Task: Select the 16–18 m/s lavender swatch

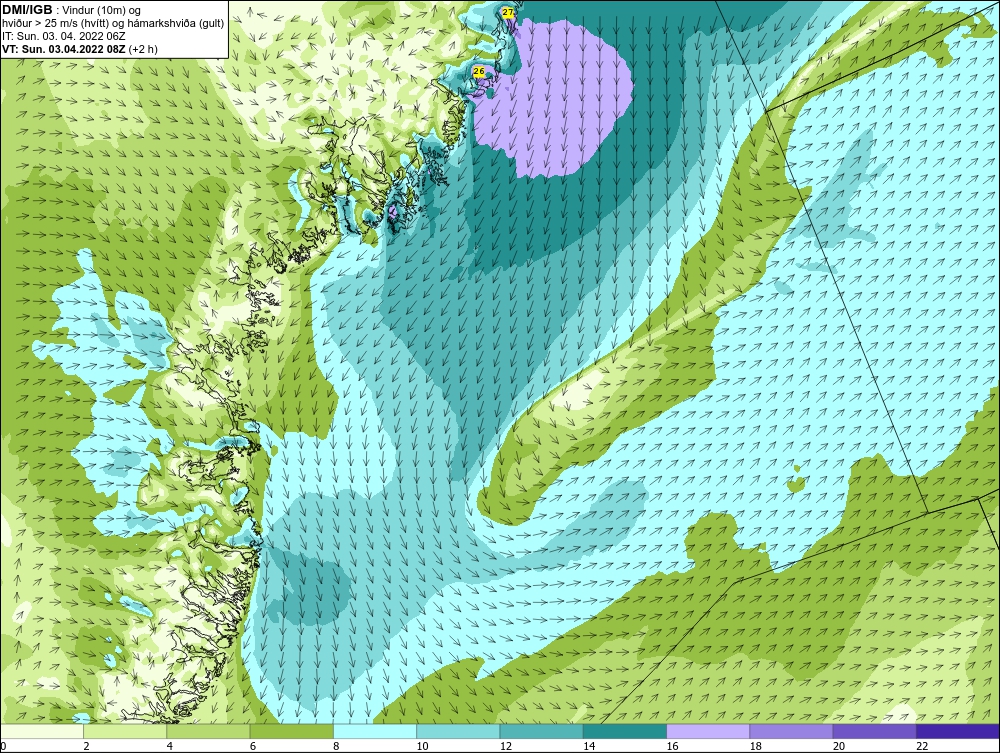Action: click(x=708, y=731)
